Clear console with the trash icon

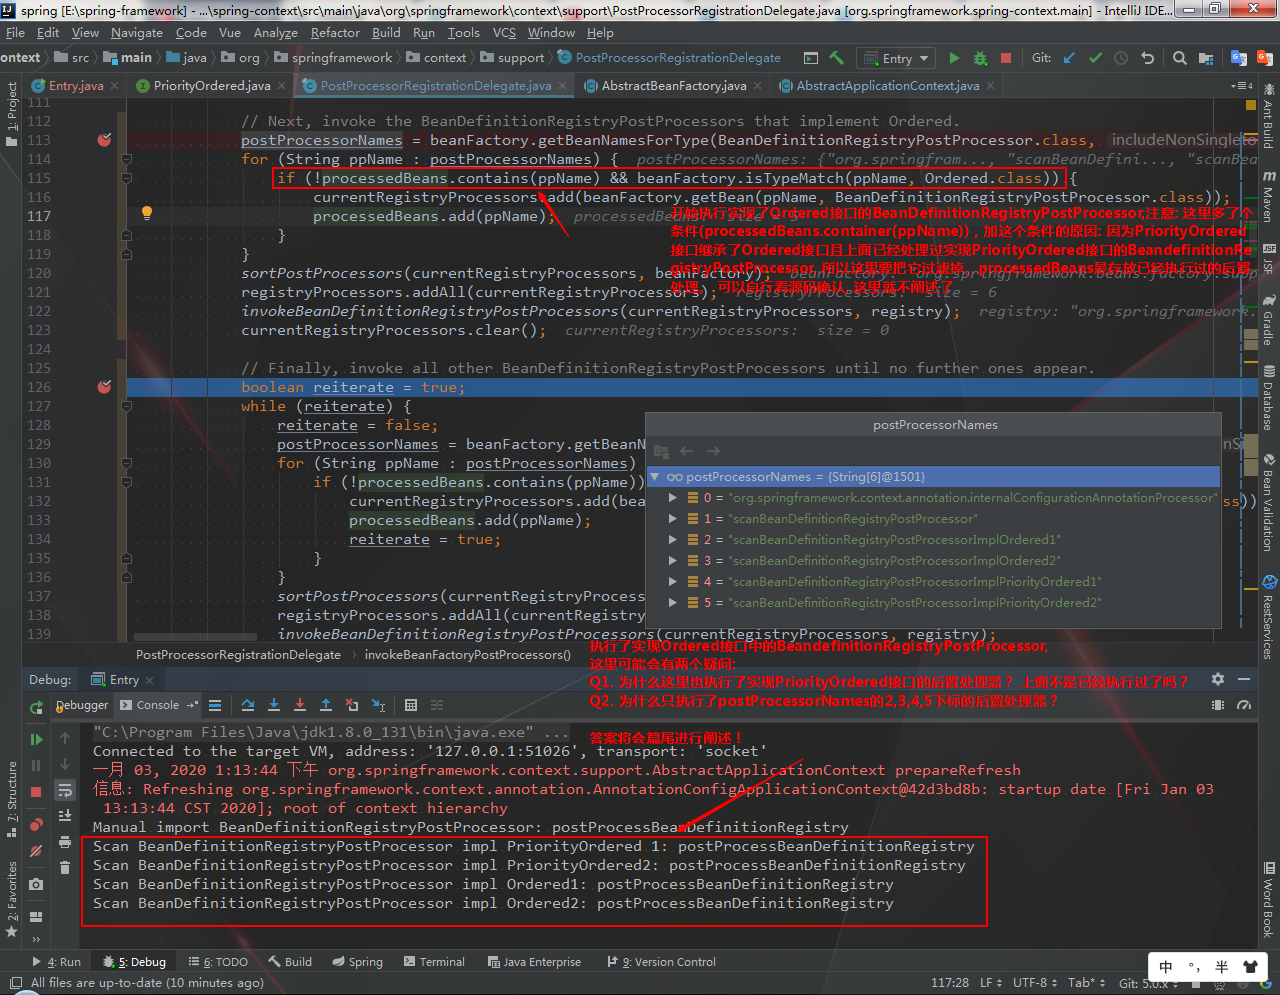point(65,865)
